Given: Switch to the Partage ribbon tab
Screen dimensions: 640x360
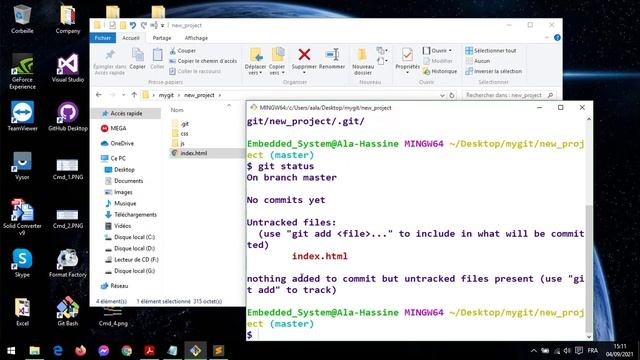Looking at the screenshot, I should (x=162, y=38).
